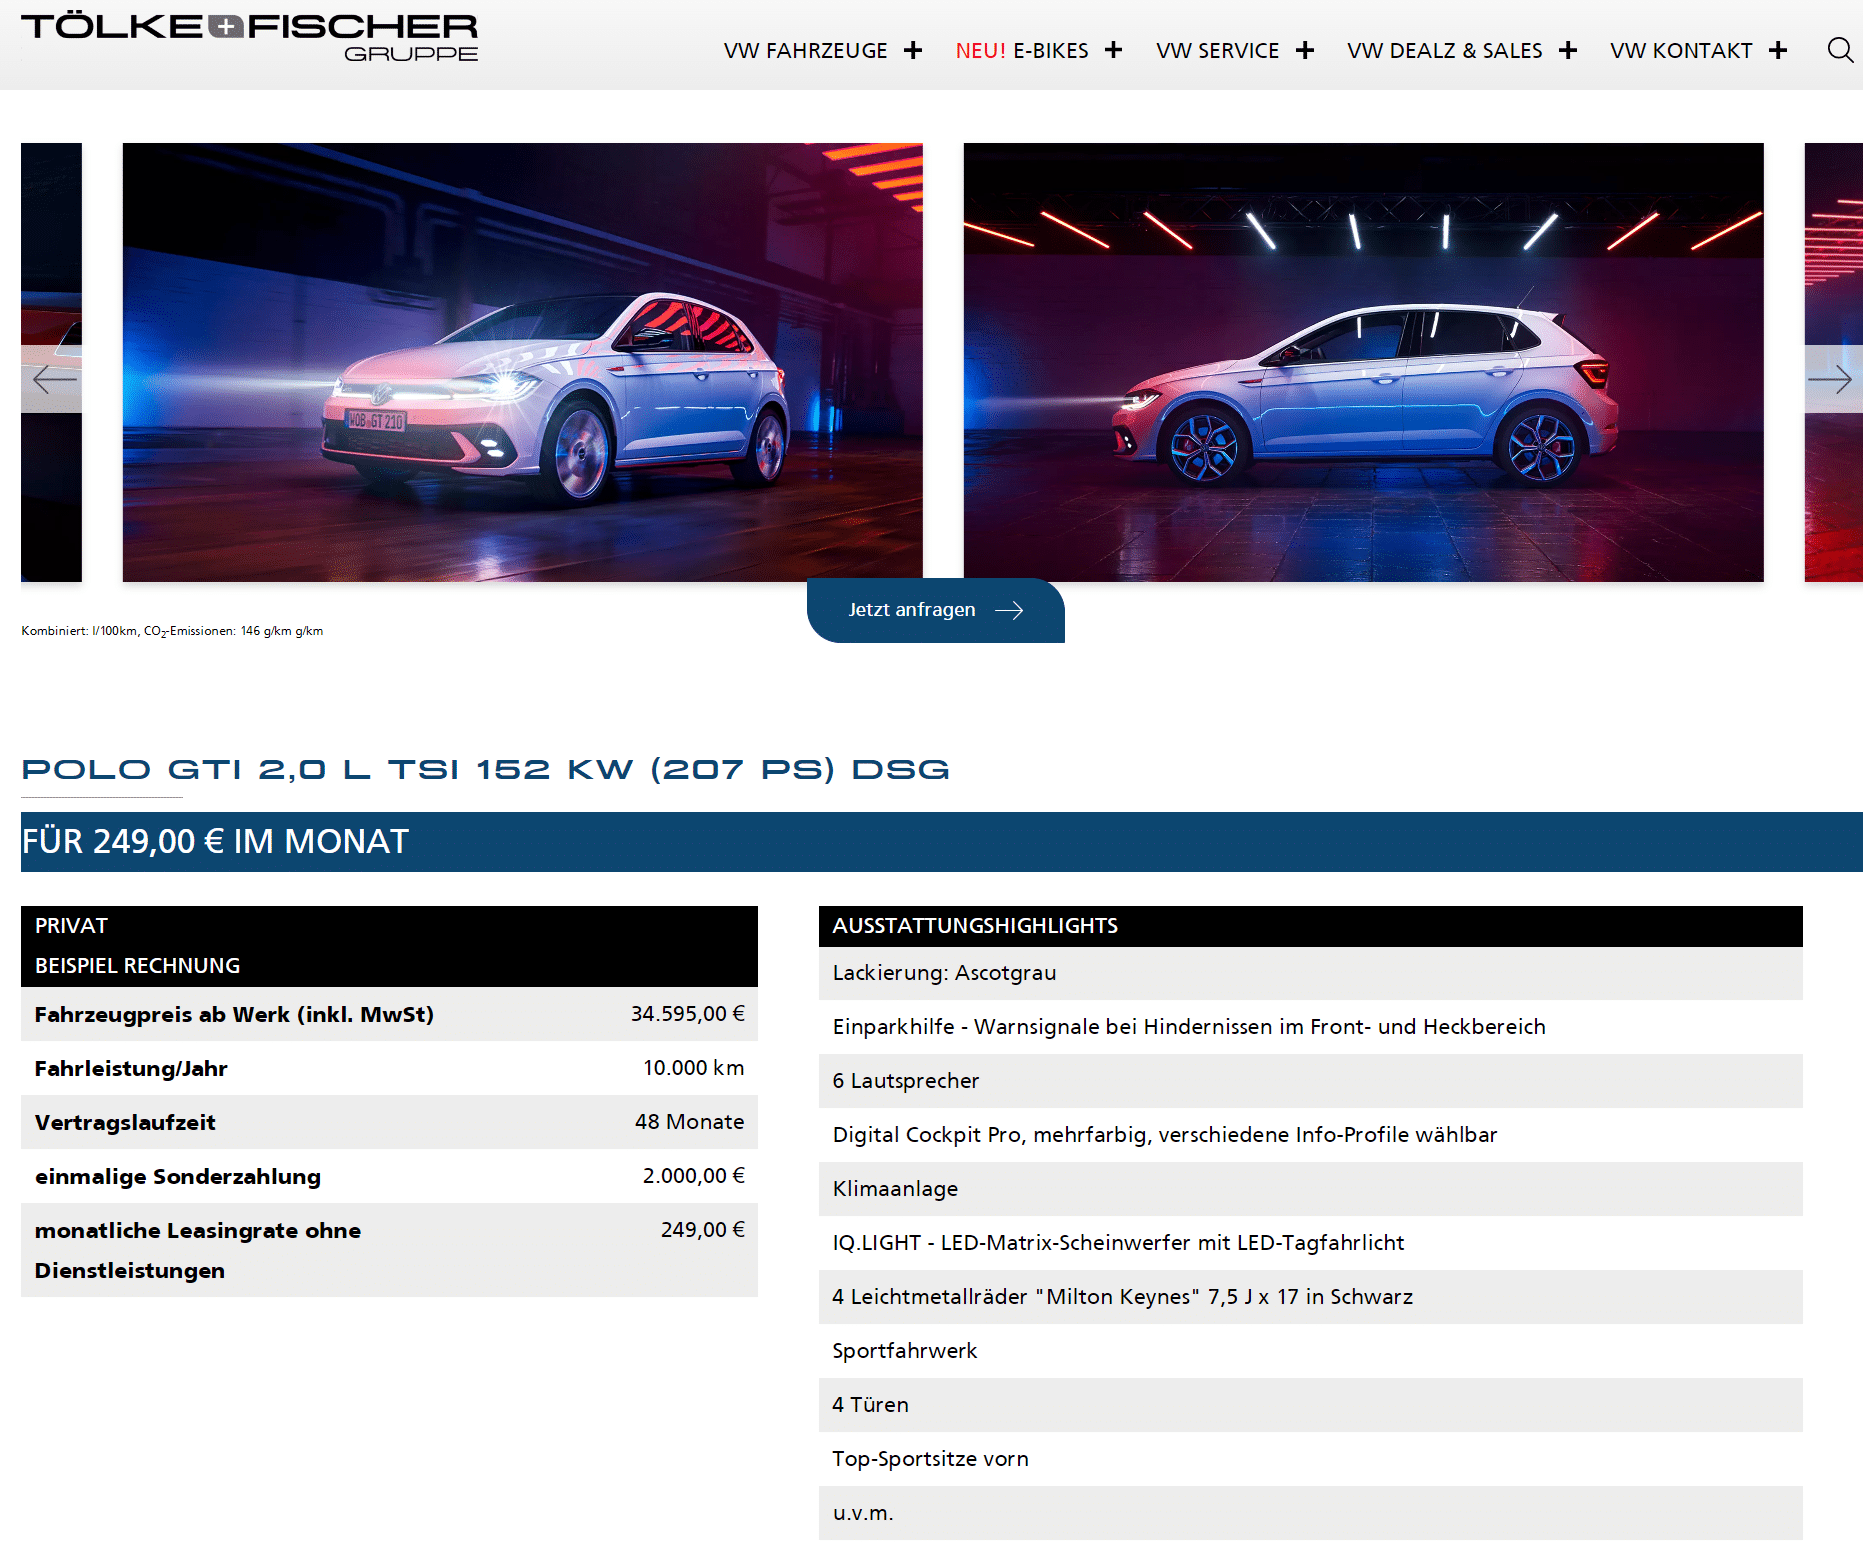
Task: Select the Einparkhilfe row
Action: point(1311,1027)
